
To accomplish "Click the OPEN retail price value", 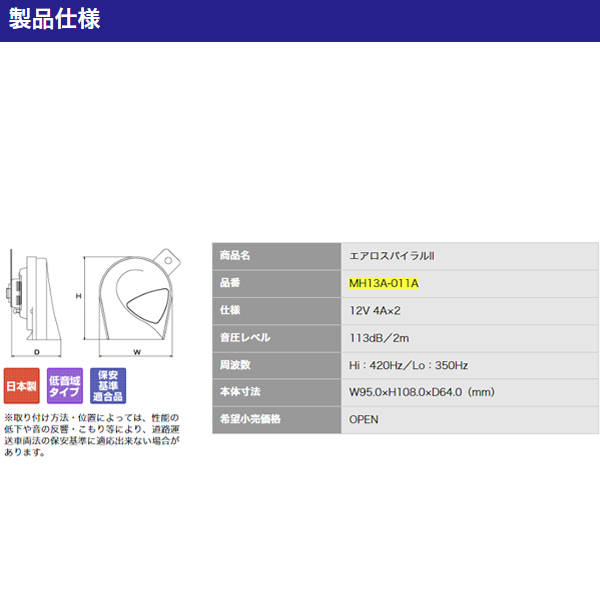I will point(364,420).
